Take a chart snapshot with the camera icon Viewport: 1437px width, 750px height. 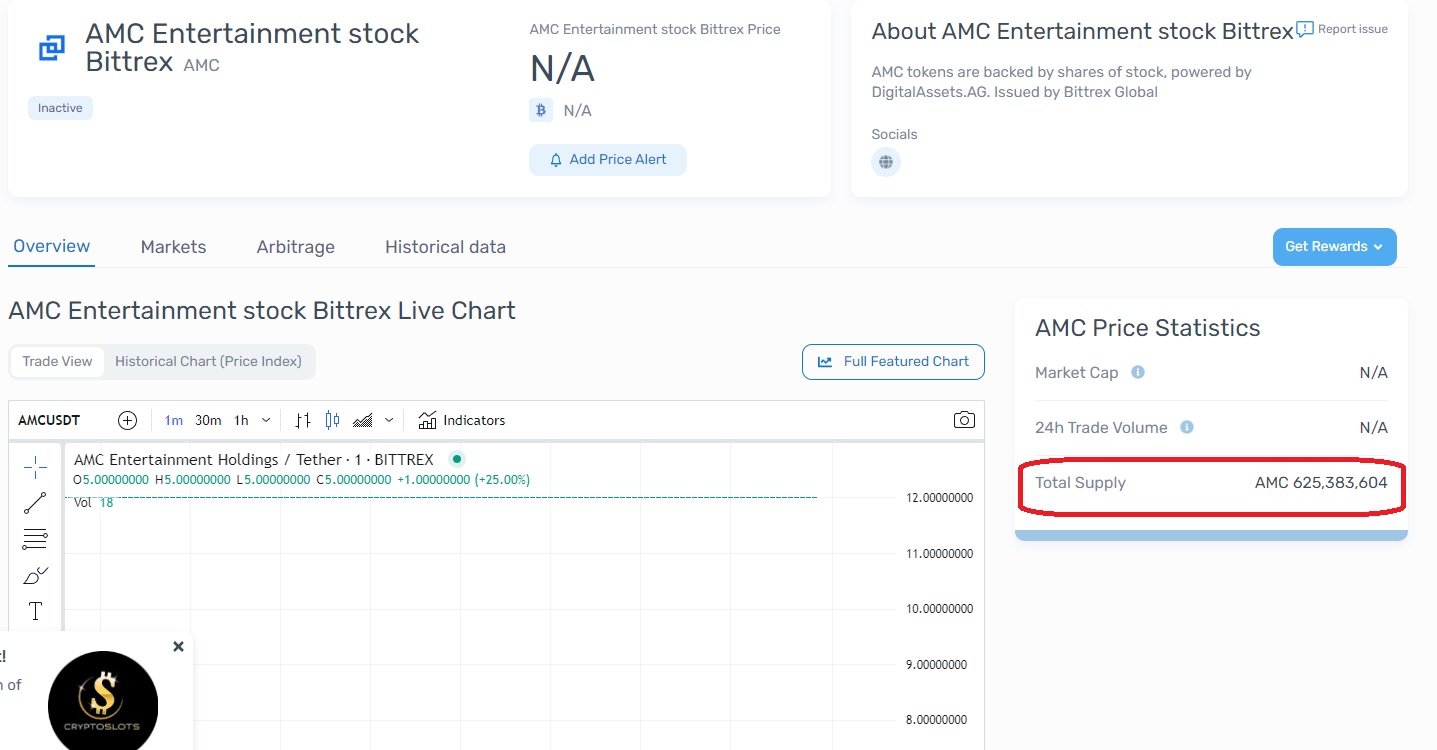tap(964, 420)
